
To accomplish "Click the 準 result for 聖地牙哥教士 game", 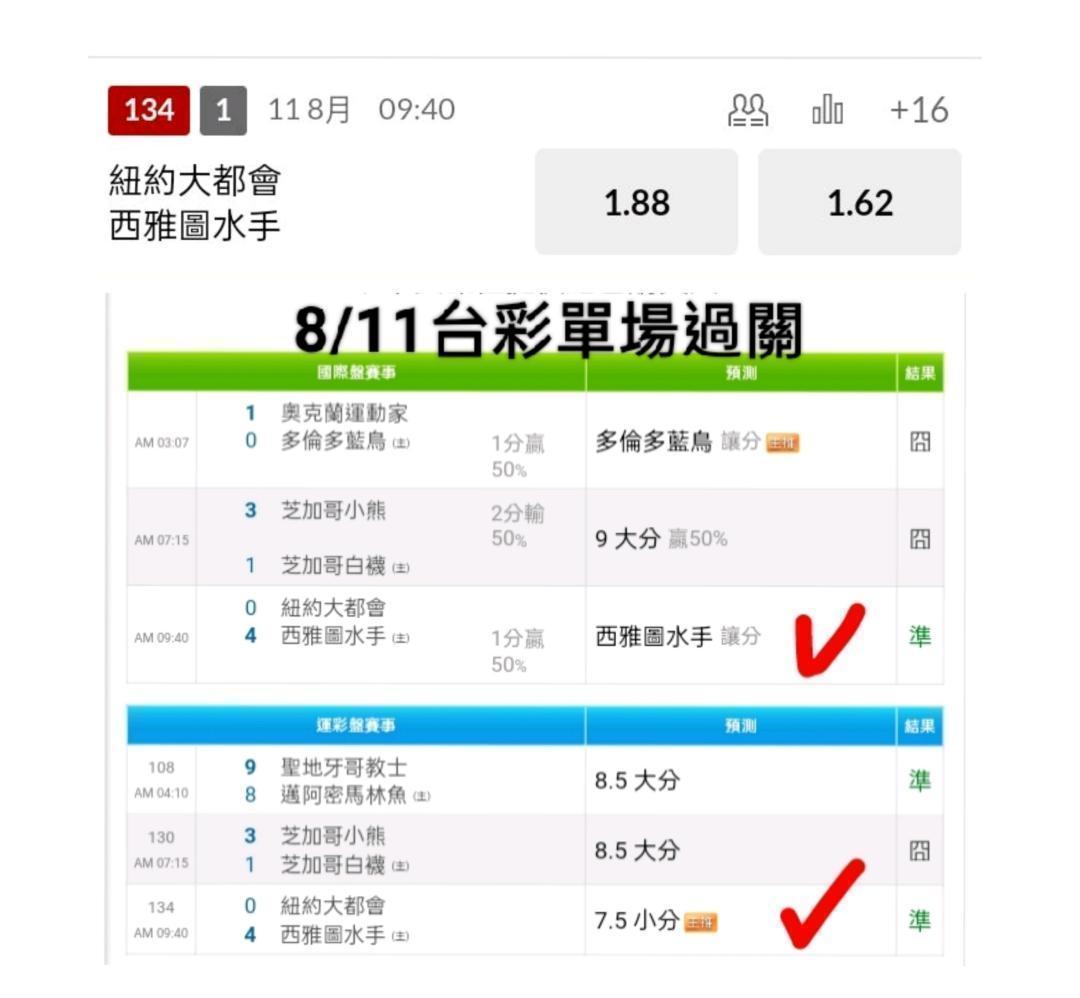I will [920, 780].
